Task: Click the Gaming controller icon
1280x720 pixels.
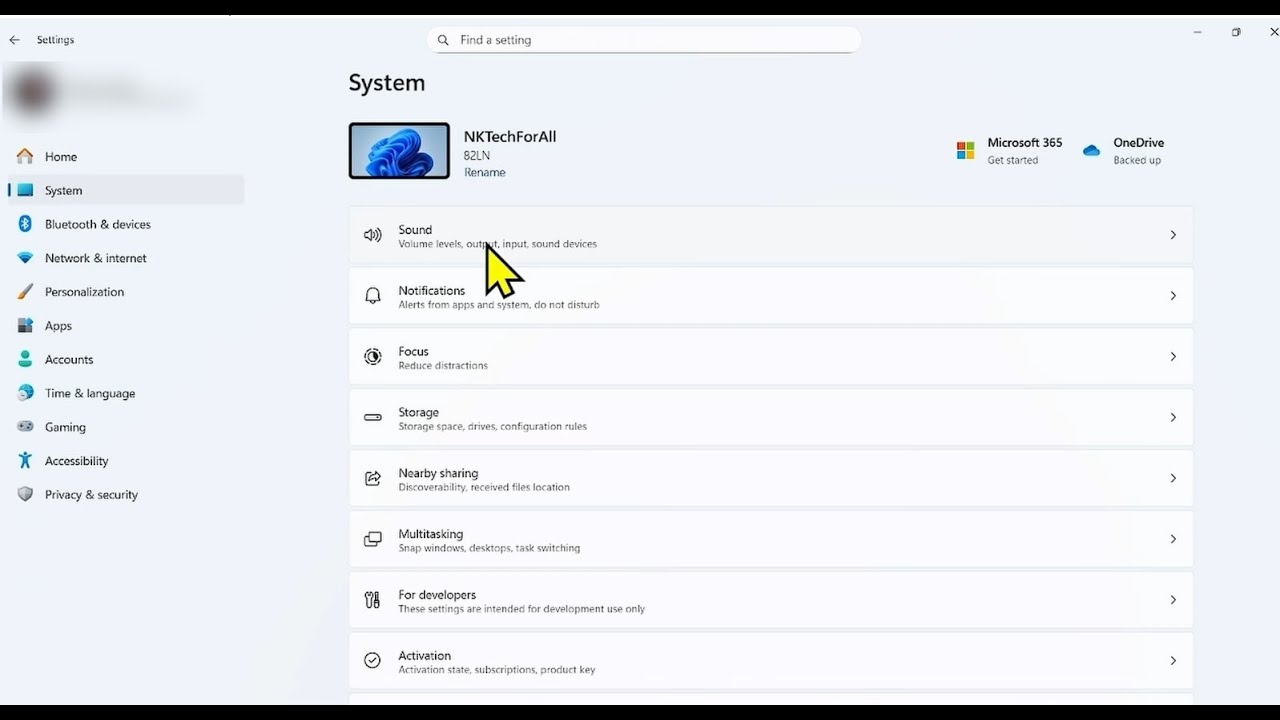Action: click(25, 427)
